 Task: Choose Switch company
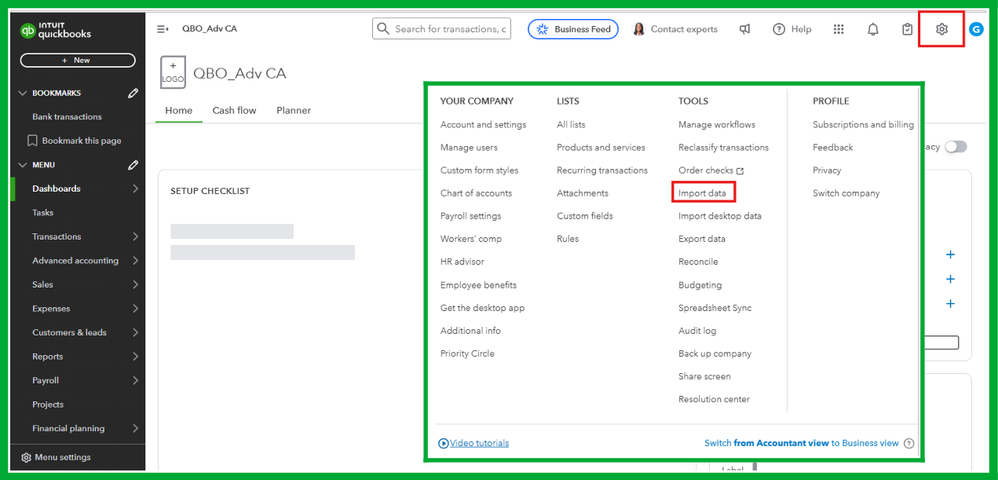[x=846, y=193]
